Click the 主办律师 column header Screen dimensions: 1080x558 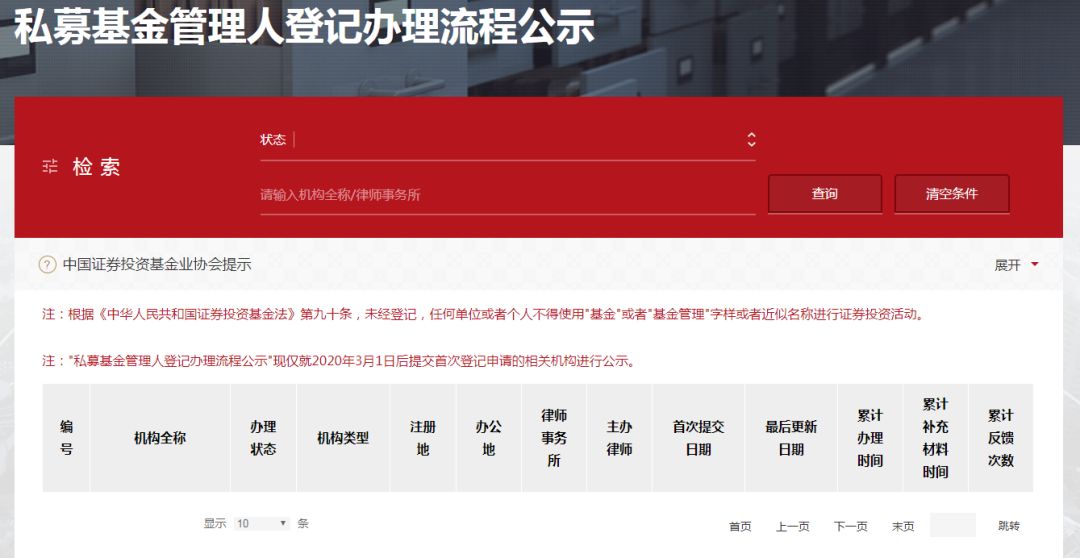(619, 438)
